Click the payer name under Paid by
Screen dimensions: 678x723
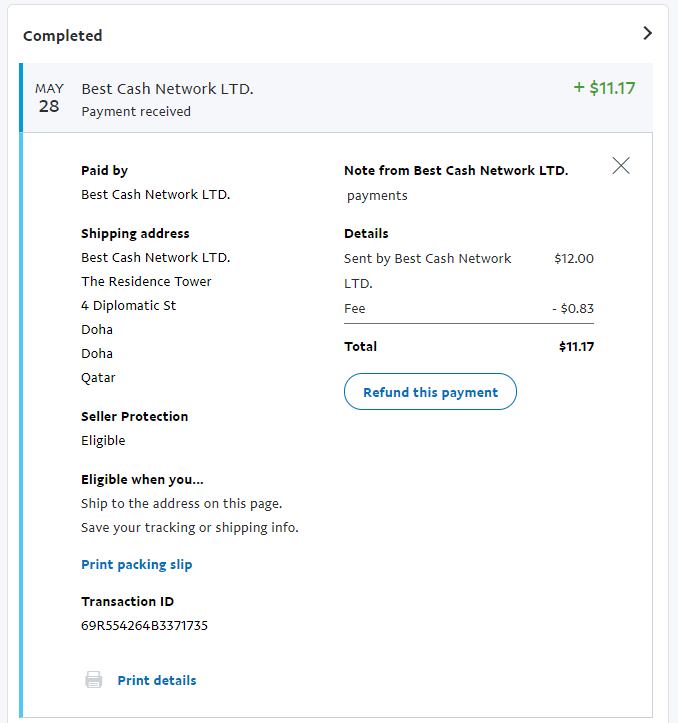point(156,195)
